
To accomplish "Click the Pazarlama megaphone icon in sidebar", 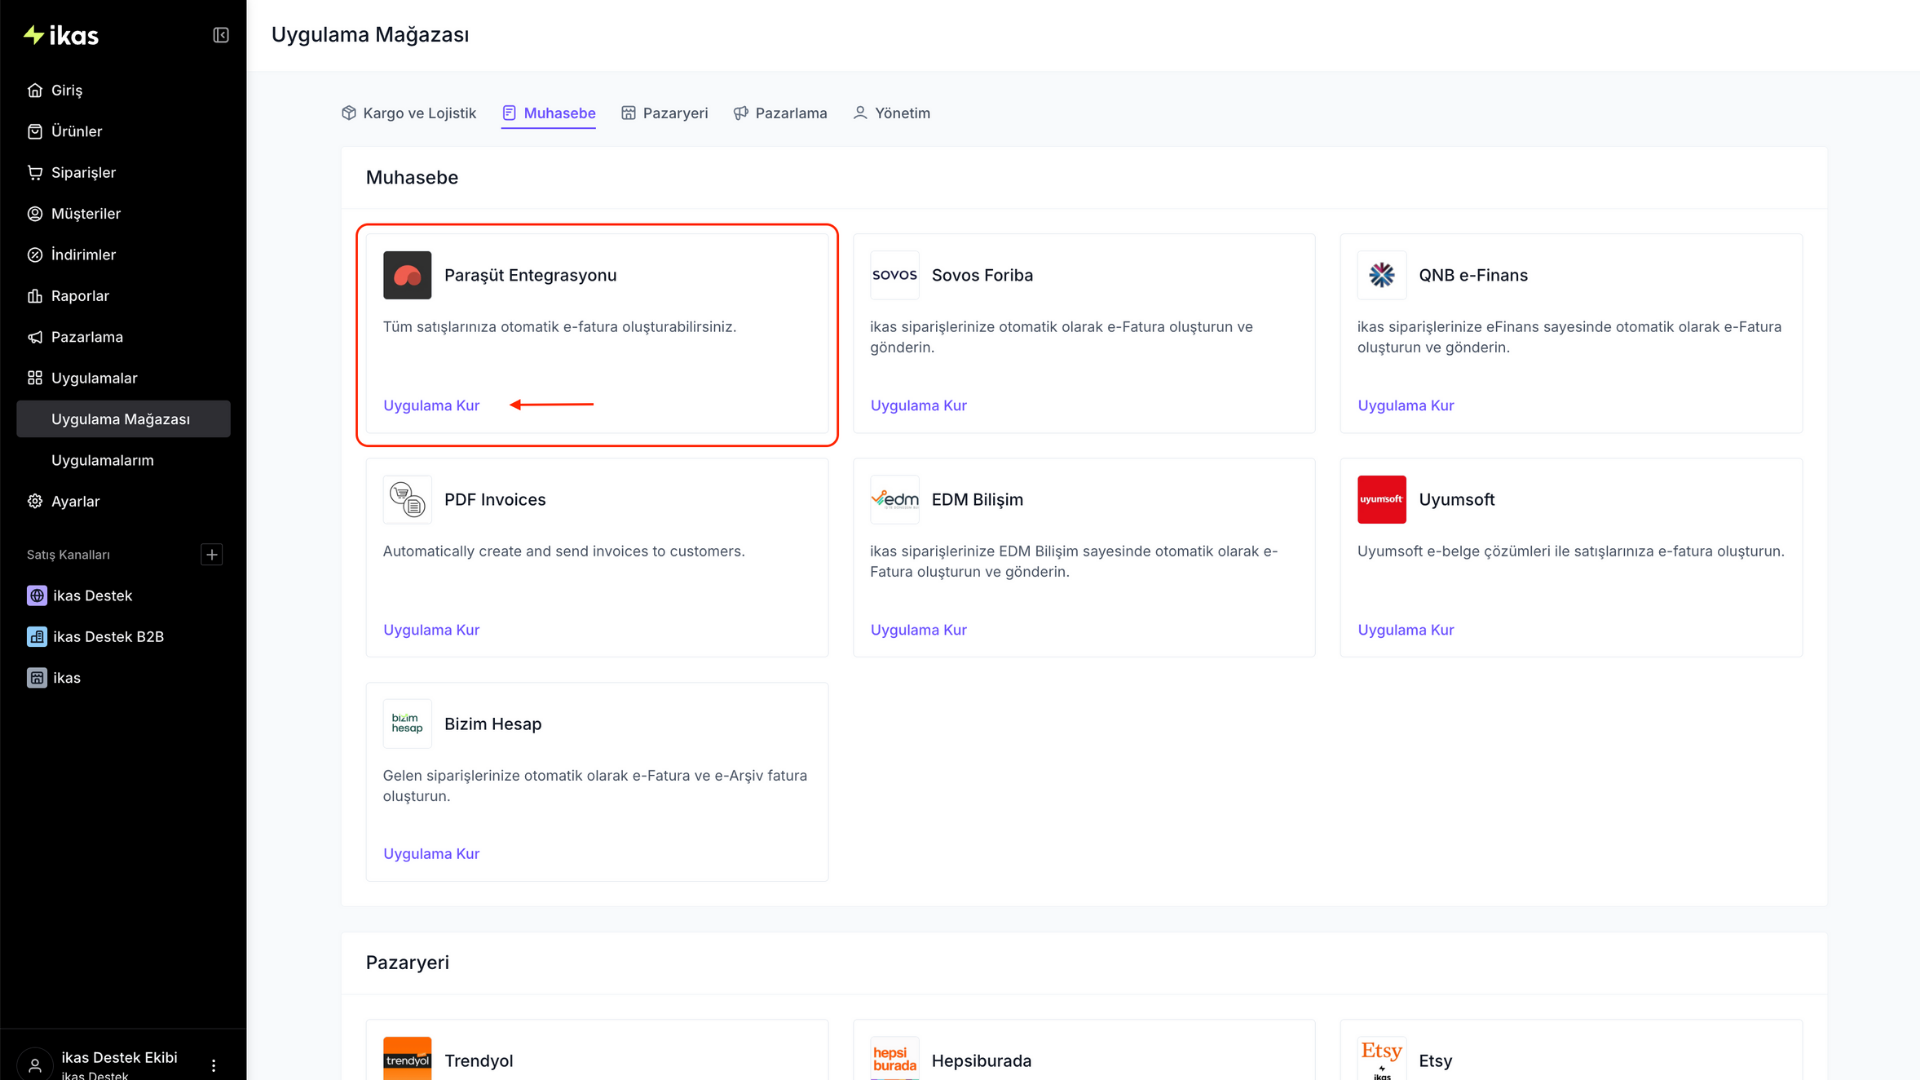I will tap(35, 337).
